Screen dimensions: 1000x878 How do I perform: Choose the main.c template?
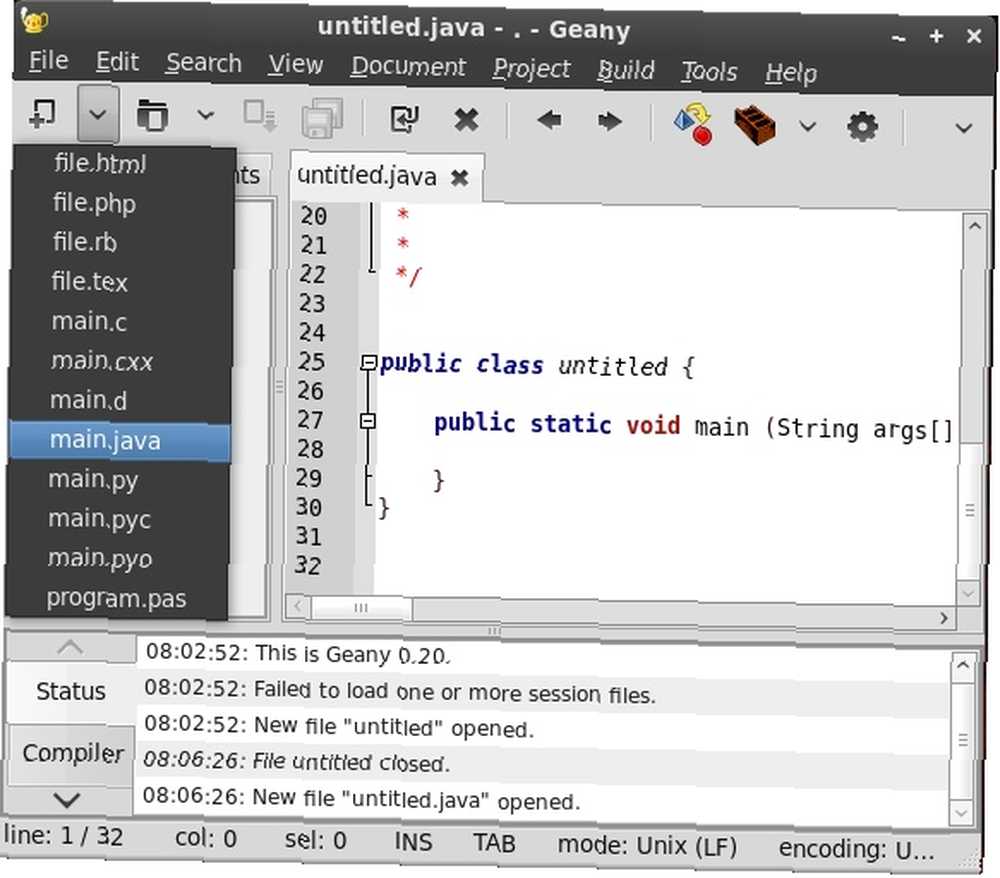[x=121, y=321]
